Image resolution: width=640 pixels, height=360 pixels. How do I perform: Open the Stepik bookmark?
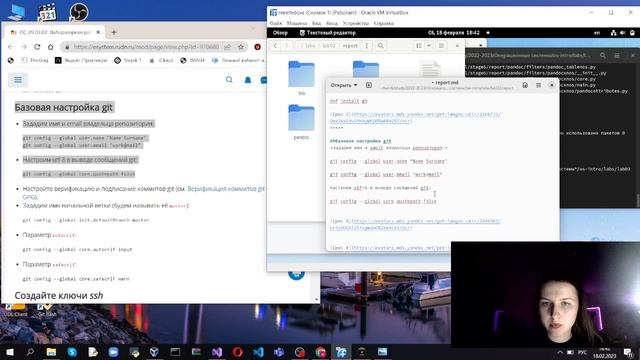tap(128, 60)
